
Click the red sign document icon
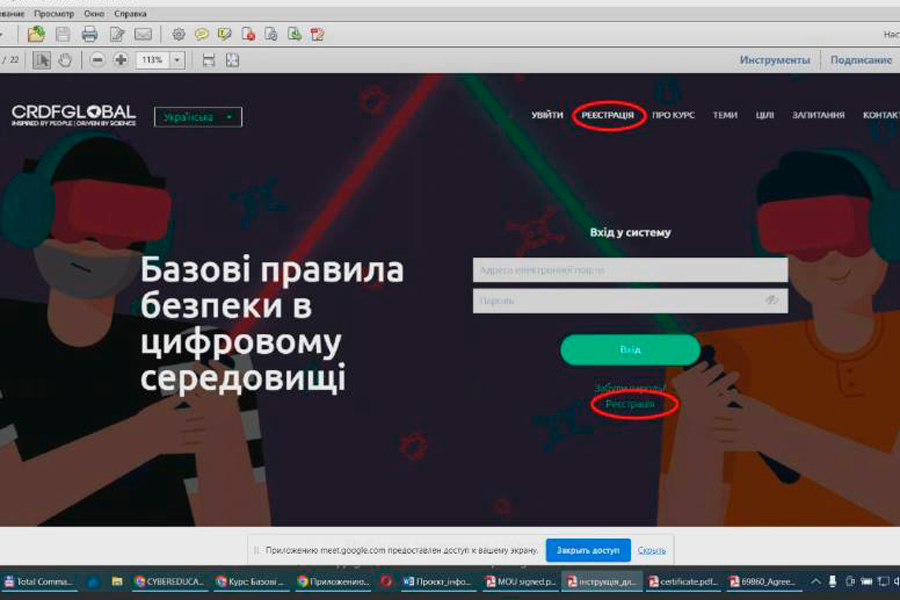tap(317, 34)
